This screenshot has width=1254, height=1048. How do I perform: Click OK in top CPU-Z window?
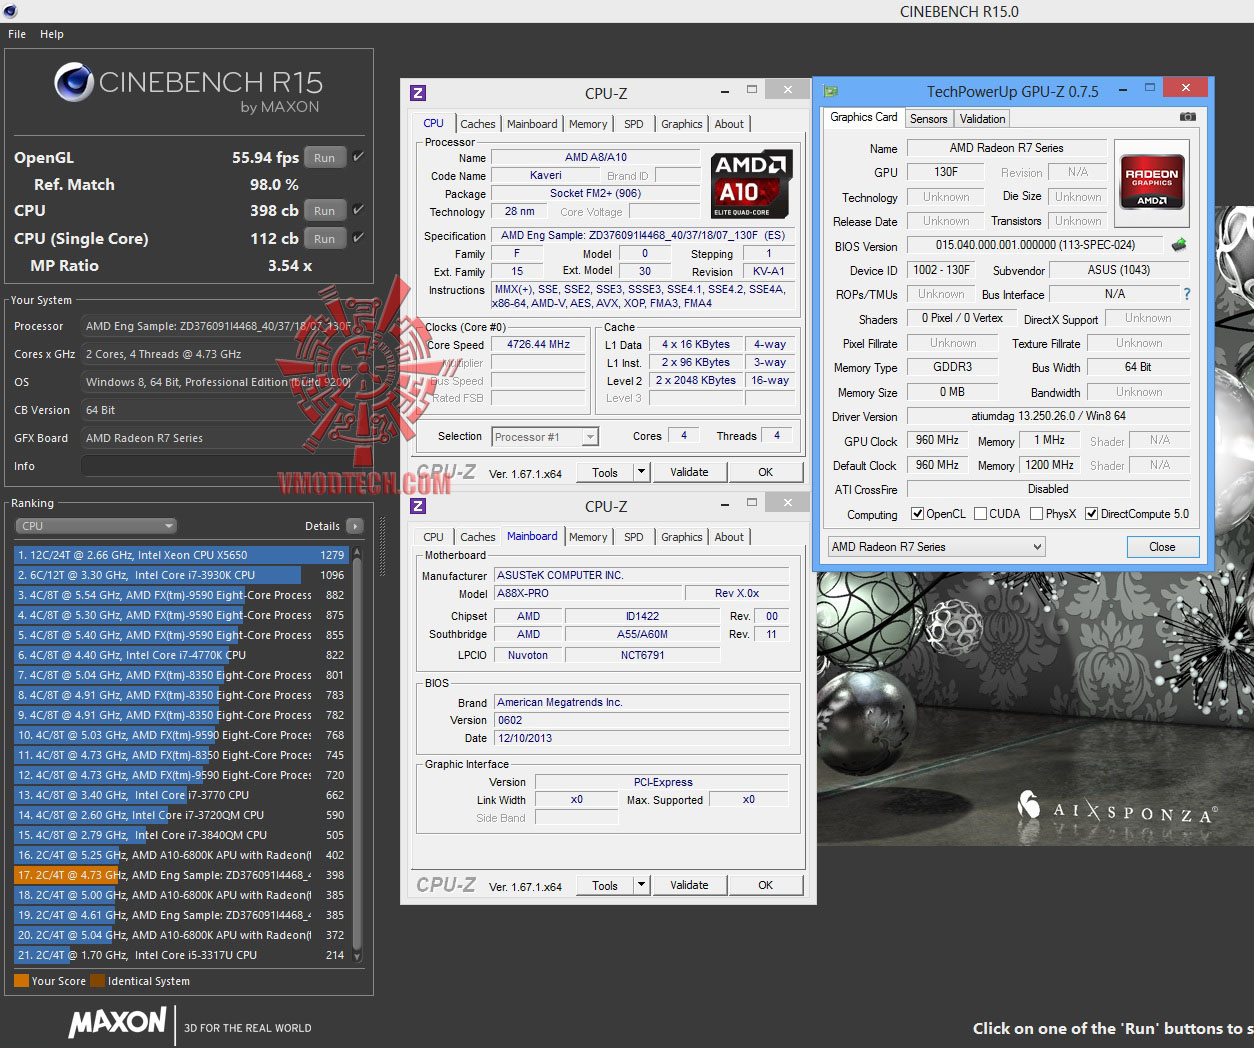pyautogui.click(x=765, y=472)
